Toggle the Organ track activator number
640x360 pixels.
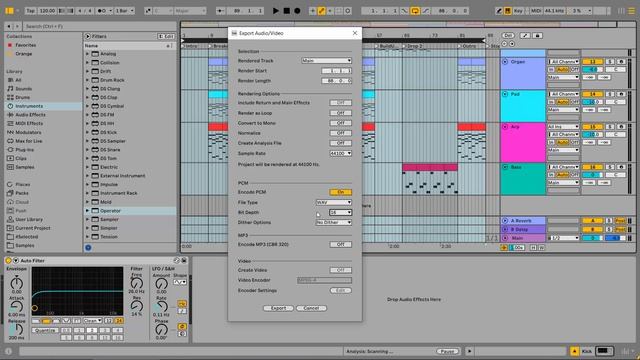tap(592, 62)
